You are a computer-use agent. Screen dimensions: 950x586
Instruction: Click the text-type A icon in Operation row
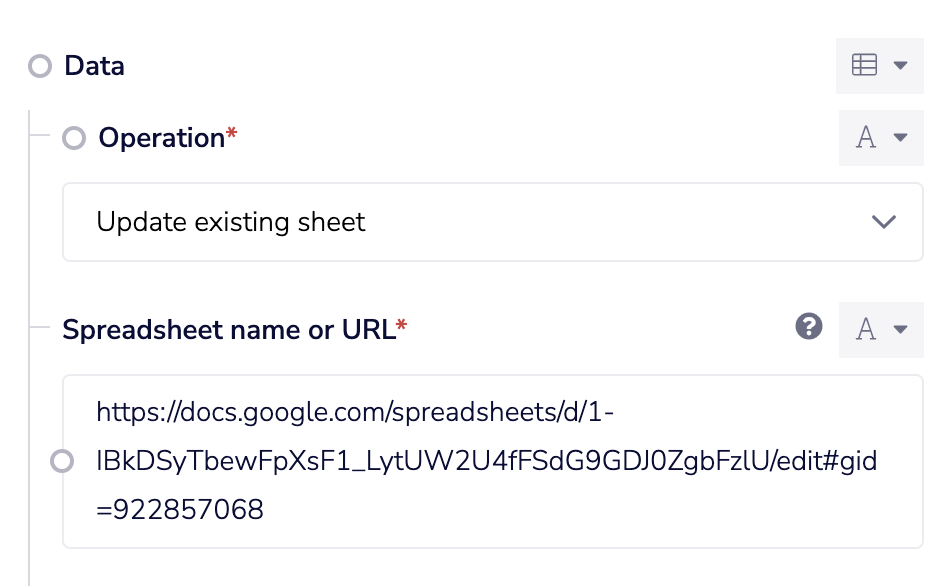pyautogui.click(x=866, y=138)
